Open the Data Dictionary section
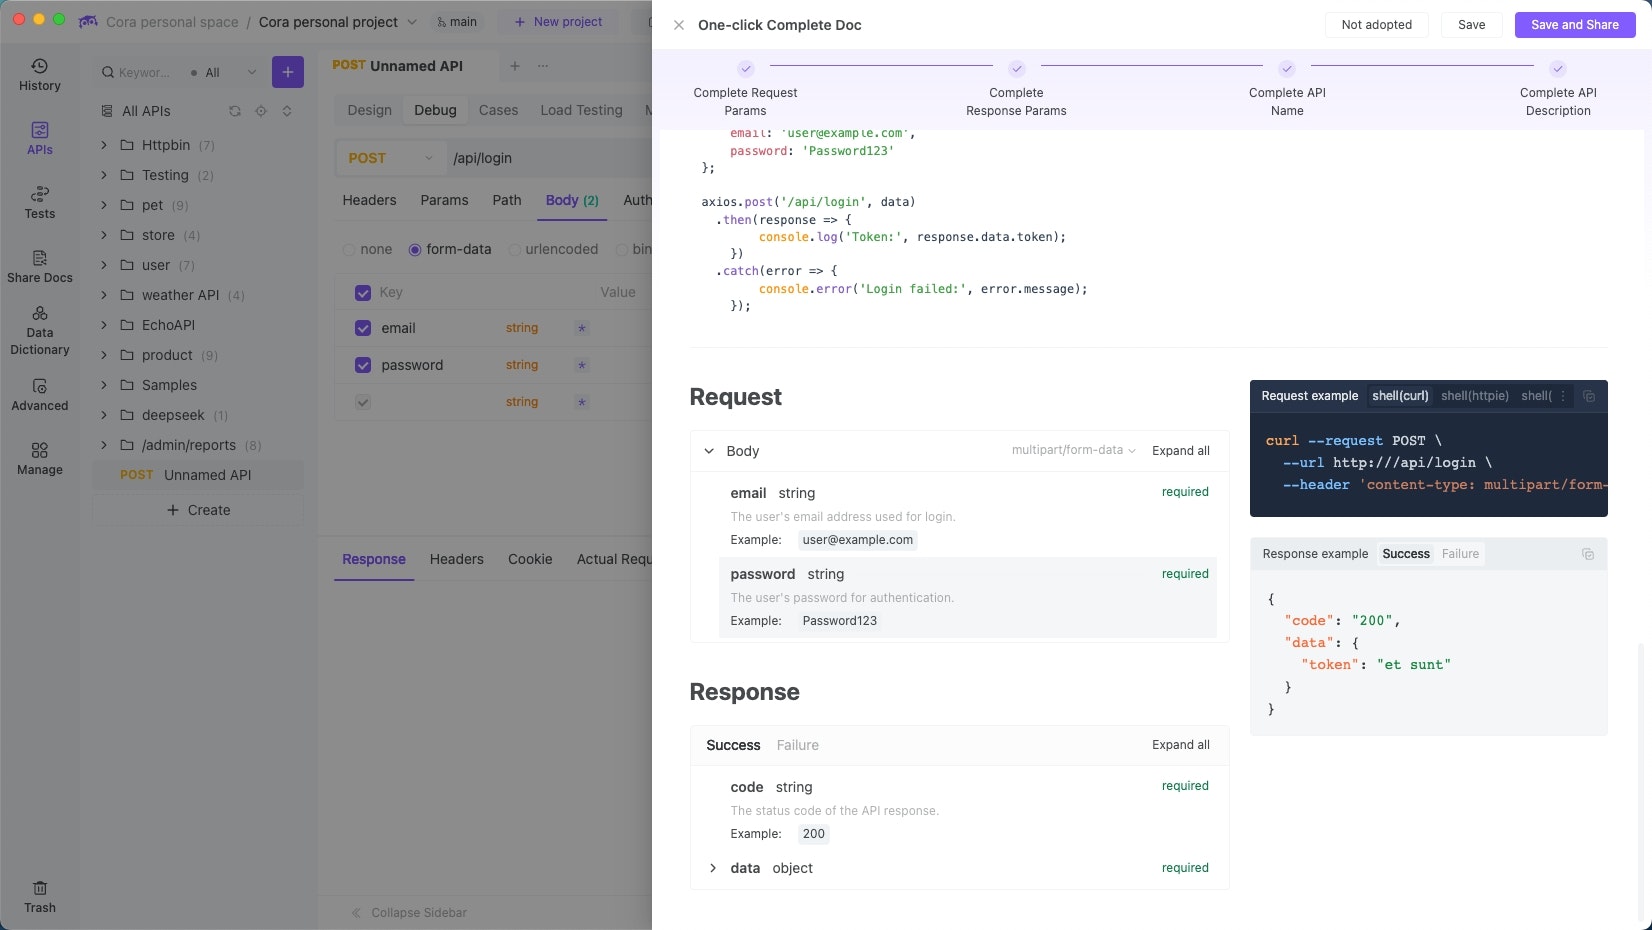This screenshot has height=930, width=1652. coord(39,331)
